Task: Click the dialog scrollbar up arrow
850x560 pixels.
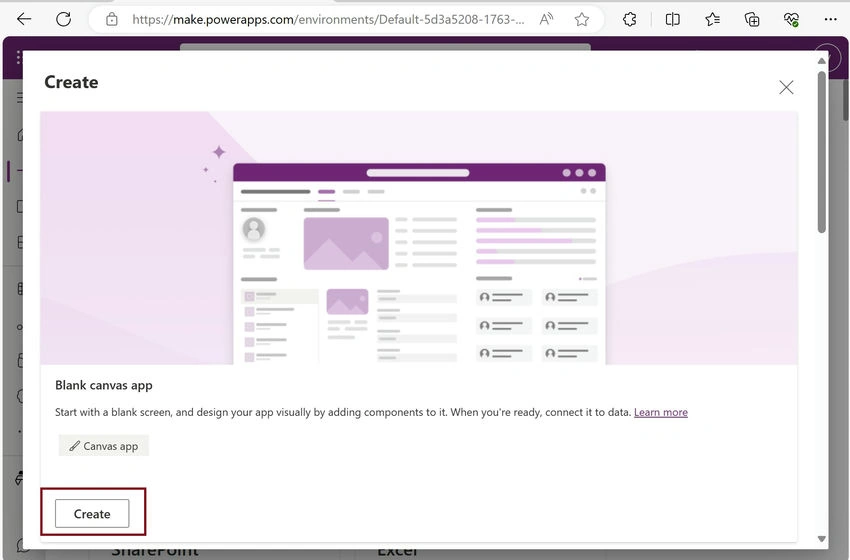Action: pos(822,61)
